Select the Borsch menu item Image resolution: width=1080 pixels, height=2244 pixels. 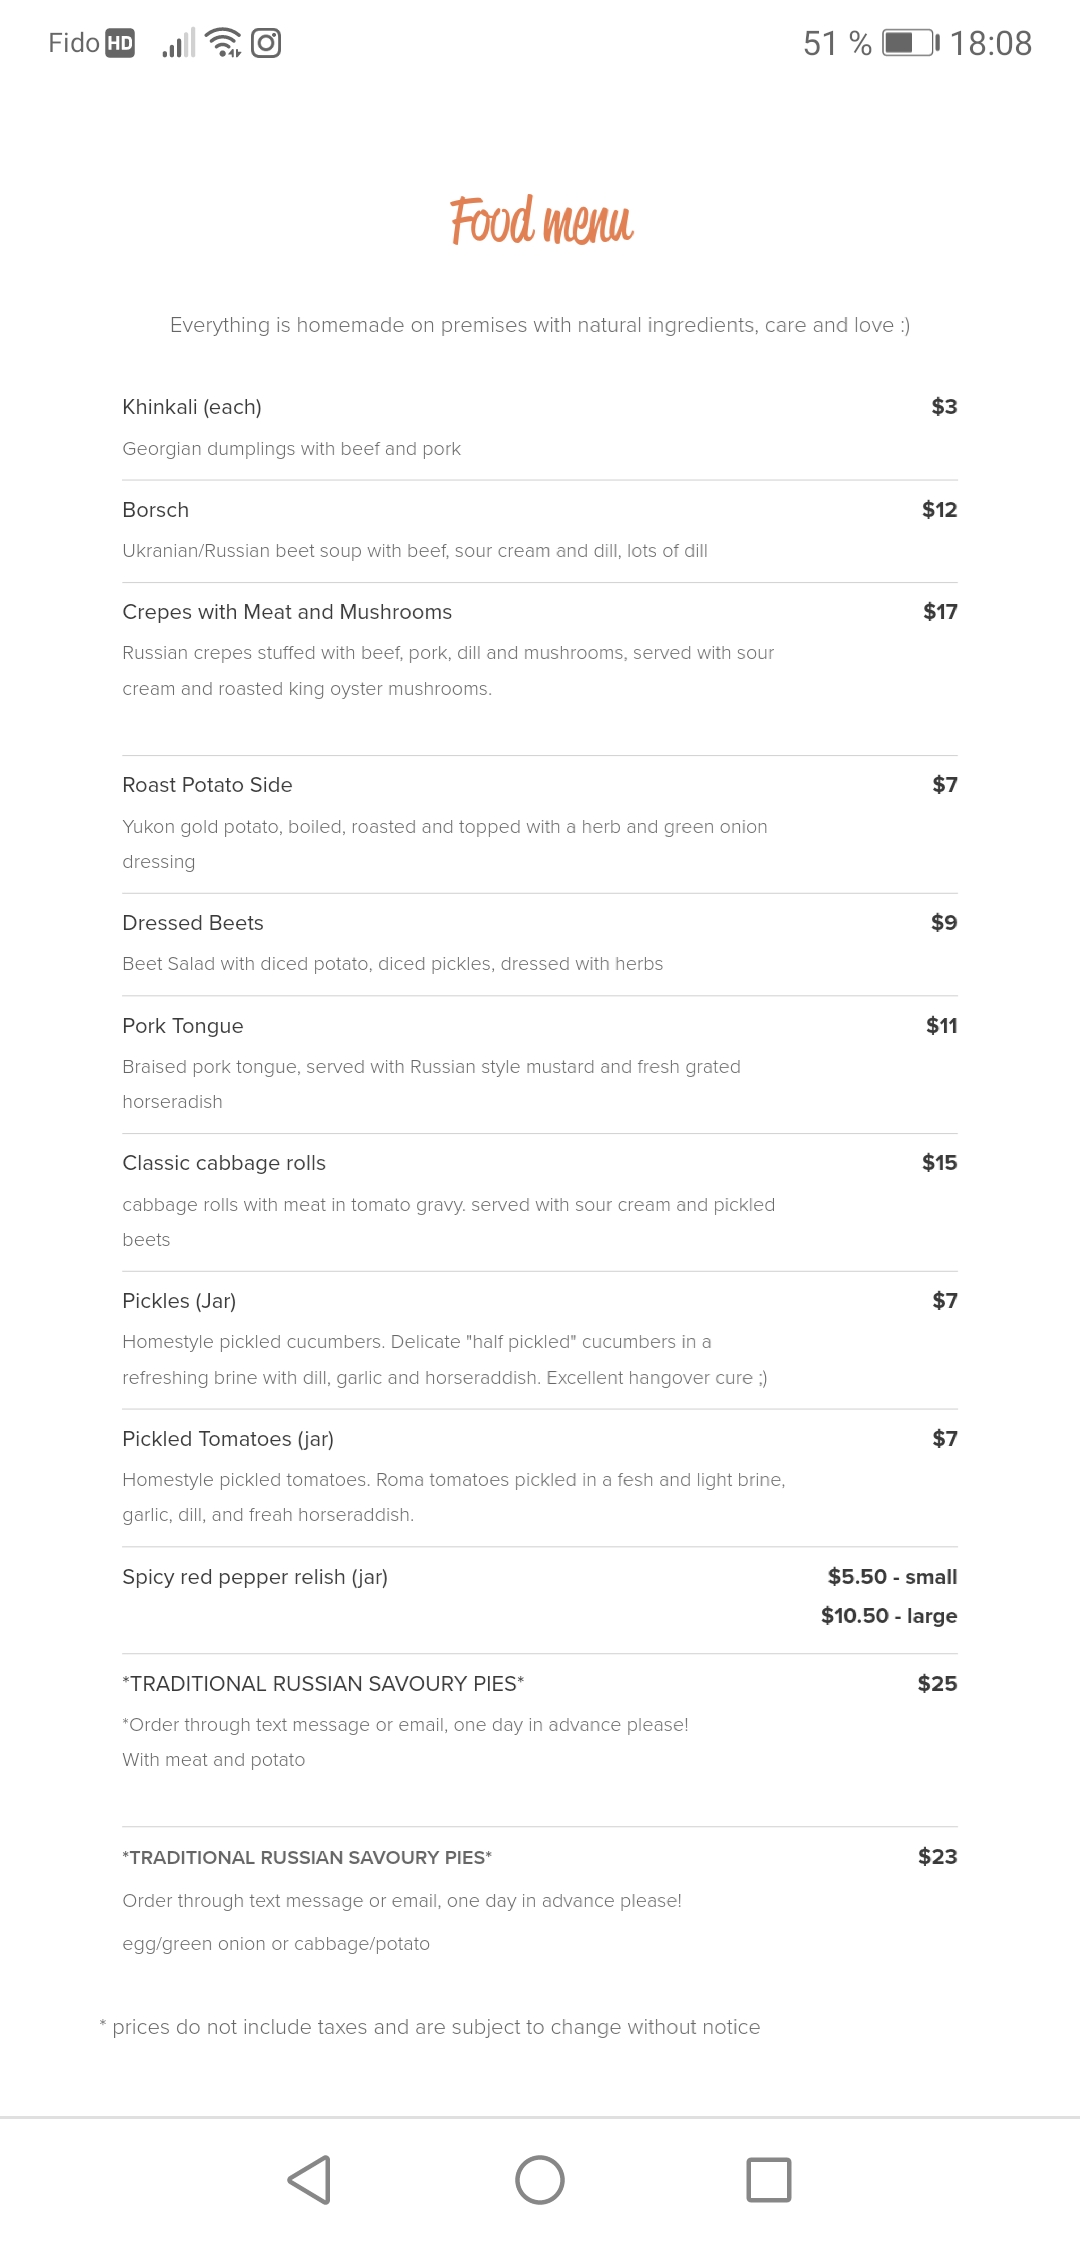(156, 510)
